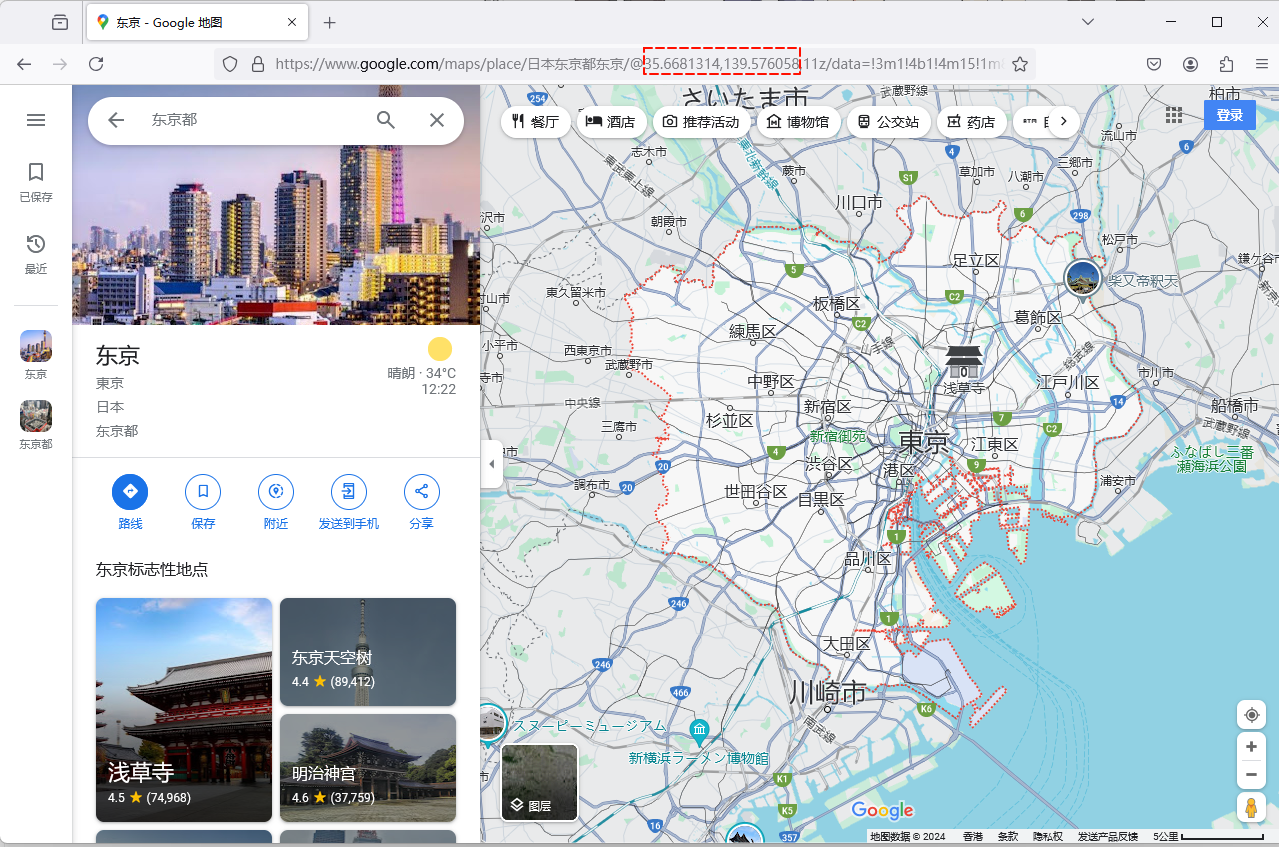Viewport: 1279px width, 847px height.
Task: Toggle the 图层 map layers view
Action: point(539,782)
